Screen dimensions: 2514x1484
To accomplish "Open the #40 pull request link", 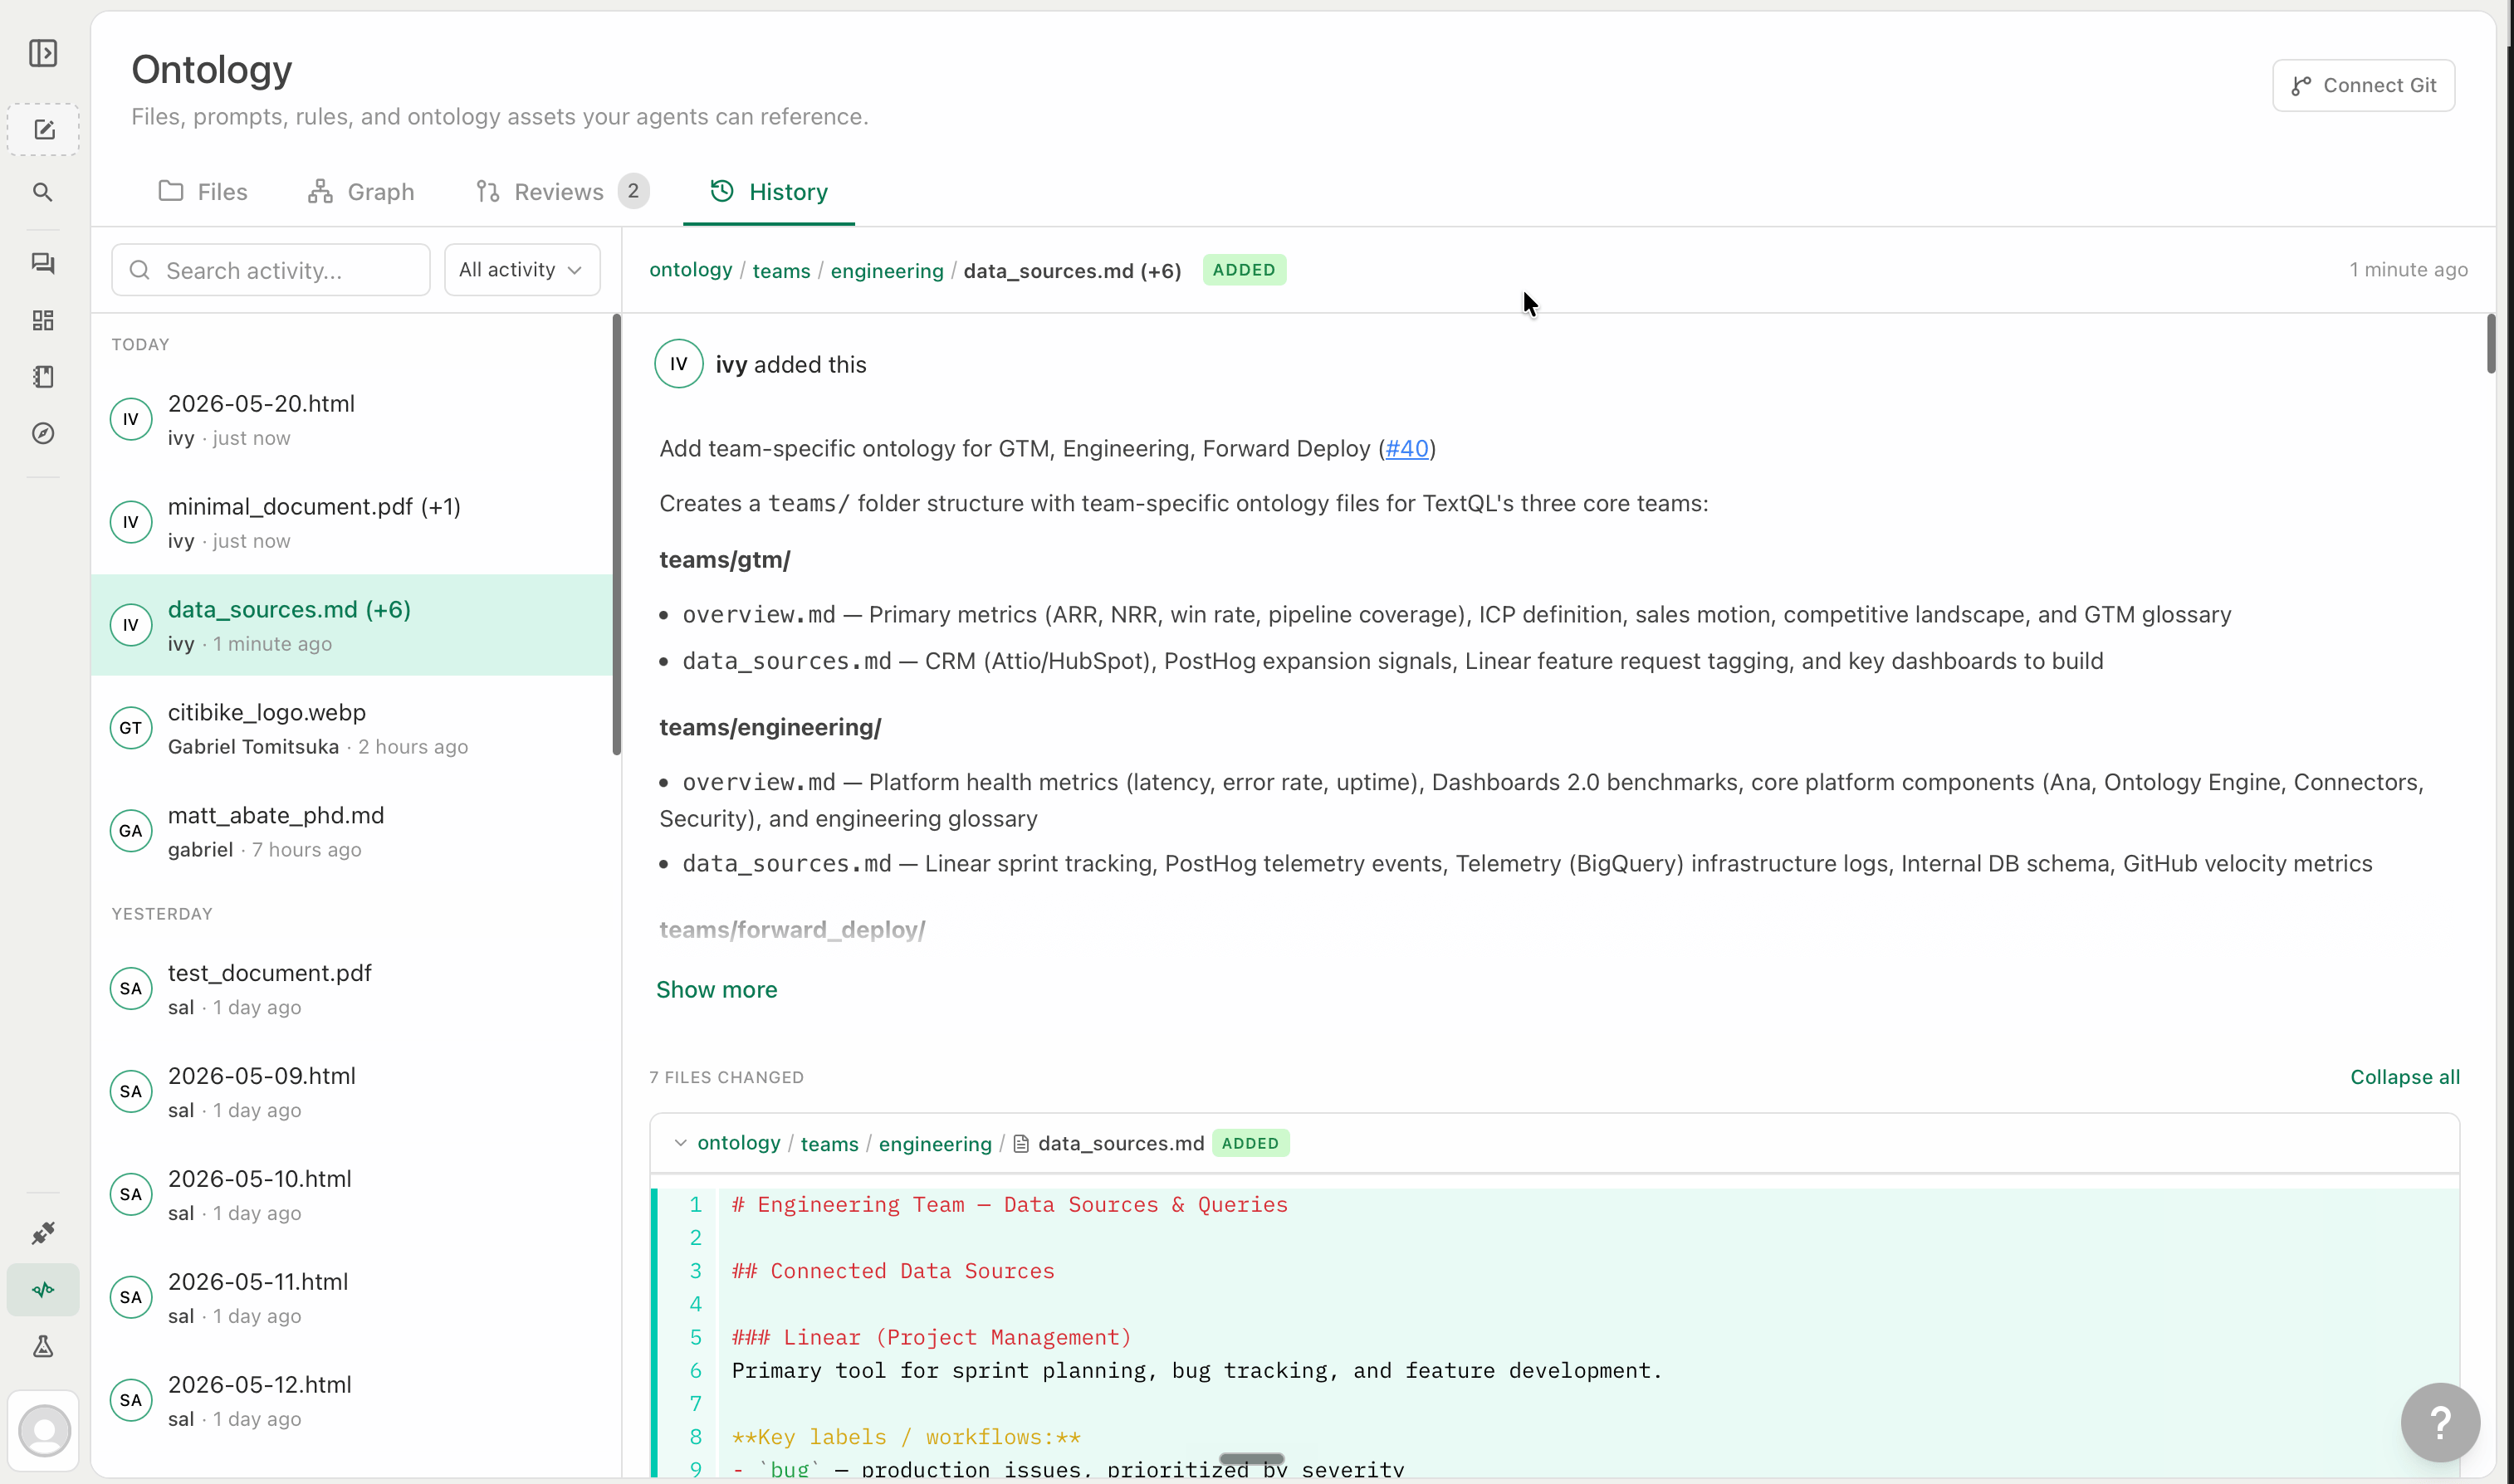I will tap(1407, 448).
